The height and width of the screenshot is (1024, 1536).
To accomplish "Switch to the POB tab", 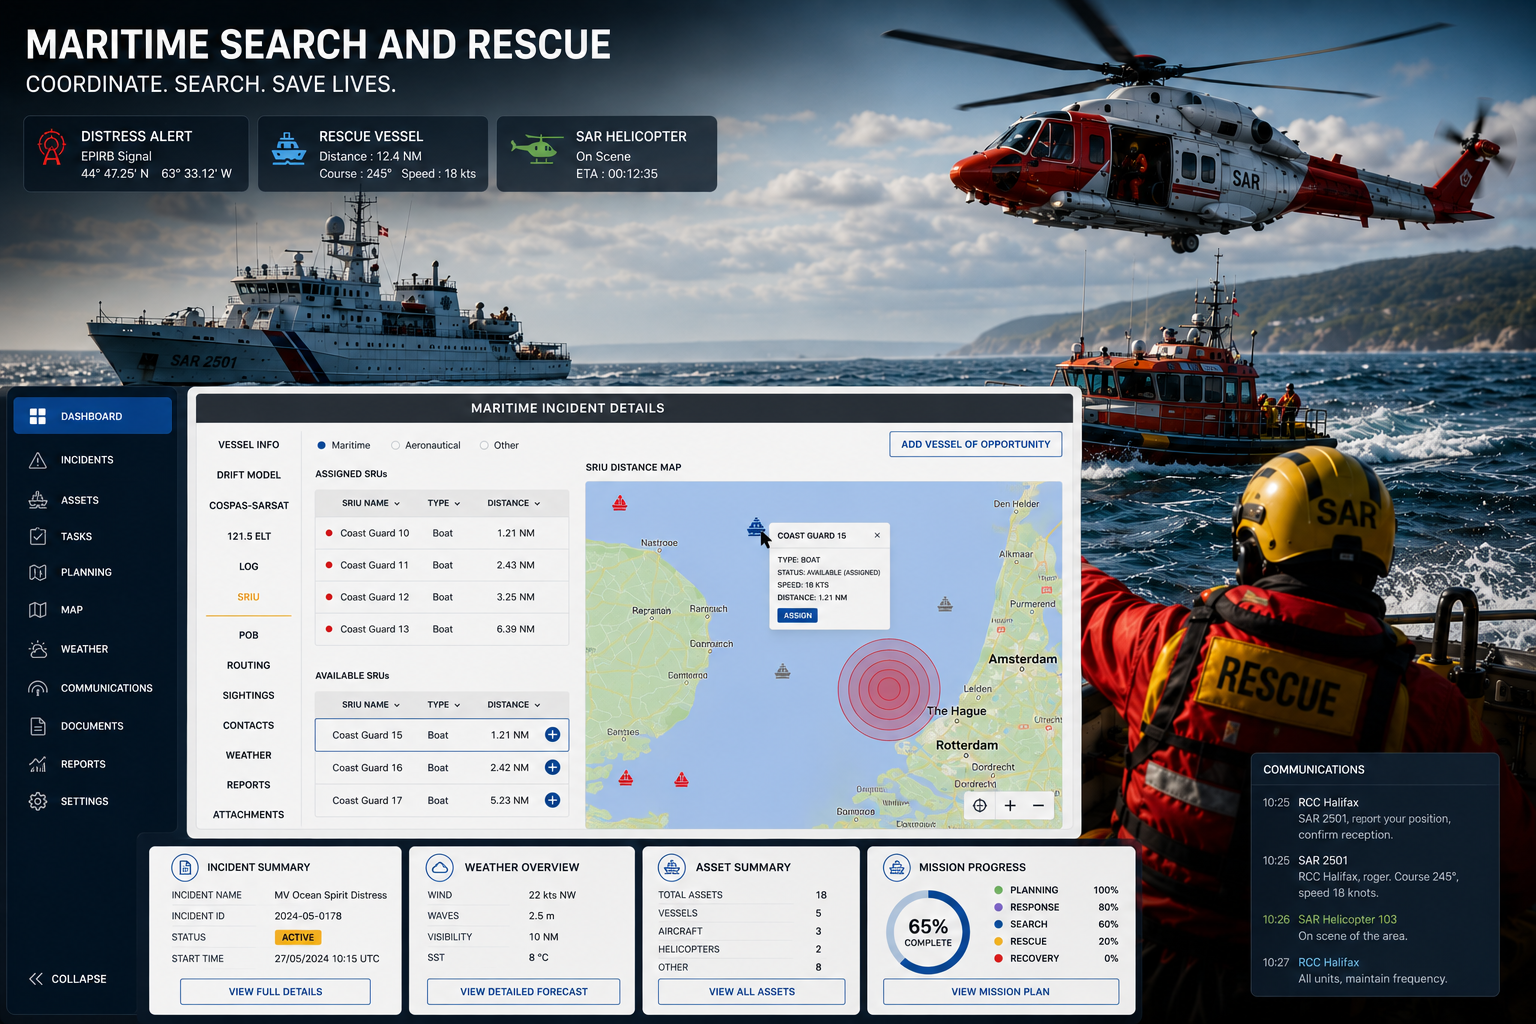I will pos(249,635).
